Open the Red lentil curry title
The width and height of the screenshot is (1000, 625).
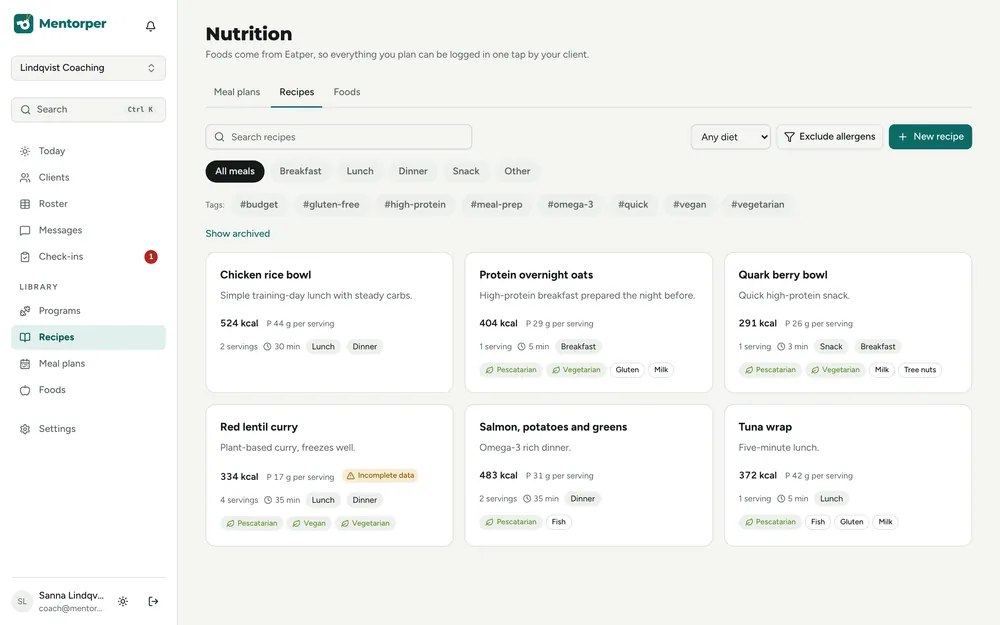pyautogui.click(x=259, y=427)
